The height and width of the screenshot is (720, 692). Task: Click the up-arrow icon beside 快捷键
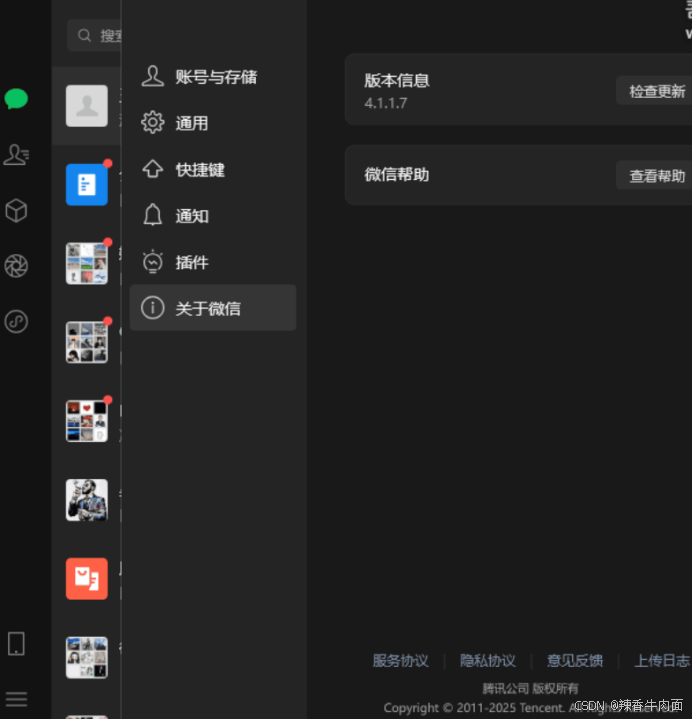(x=152, y=169)
